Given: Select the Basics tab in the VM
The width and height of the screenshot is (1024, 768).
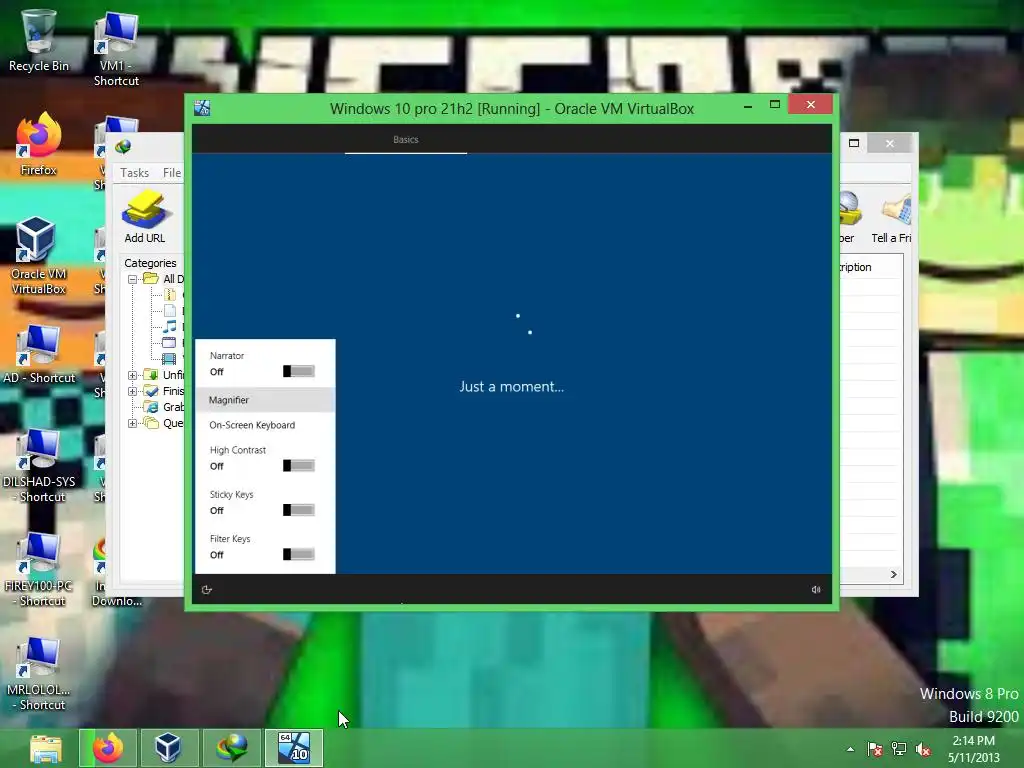Looking at the screenshot, I should (406, 140).
